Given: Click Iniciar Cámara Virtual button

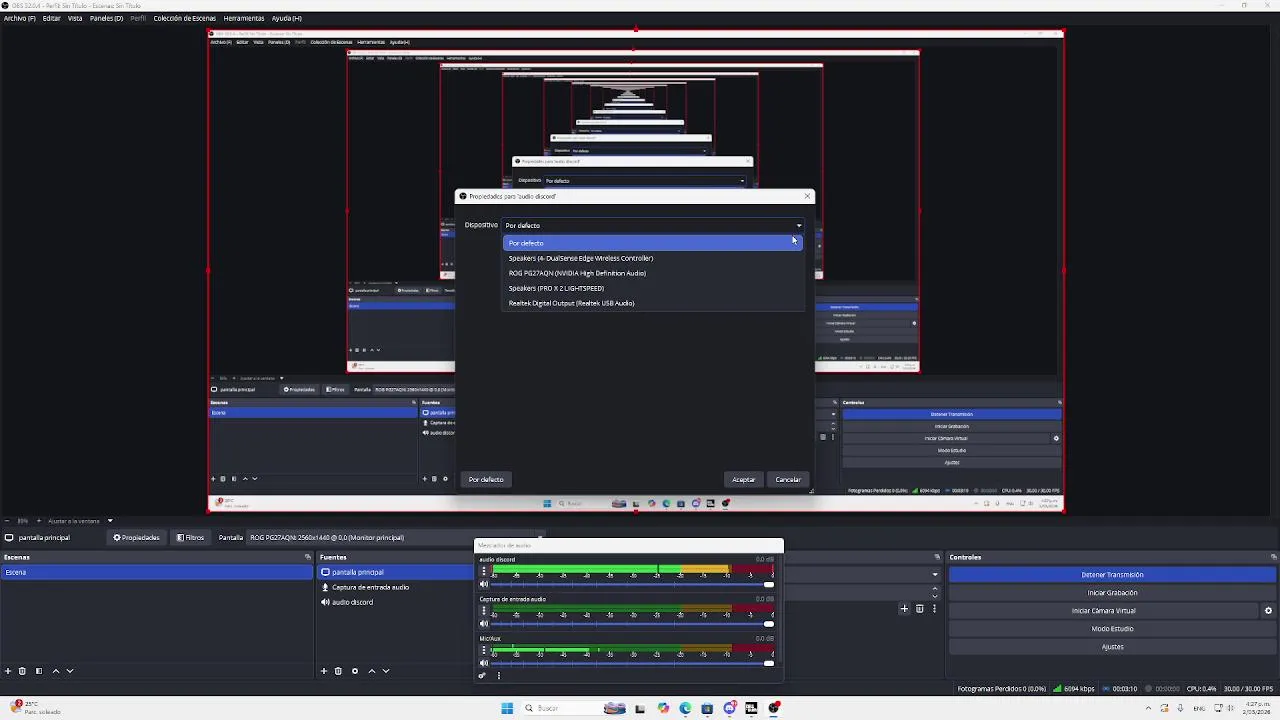Looking at the screenshot, I should click(x=1103, y=611).
